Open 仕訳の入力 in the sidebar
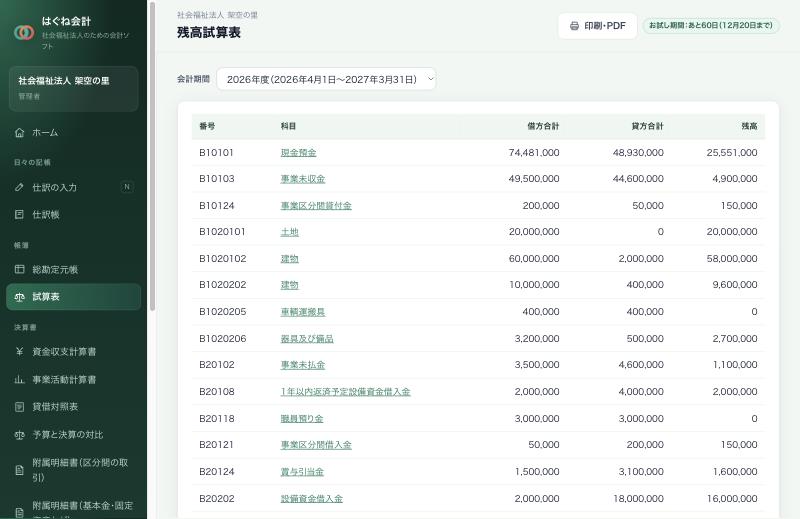This screenshot has height=519, width=800. (73, 187)
